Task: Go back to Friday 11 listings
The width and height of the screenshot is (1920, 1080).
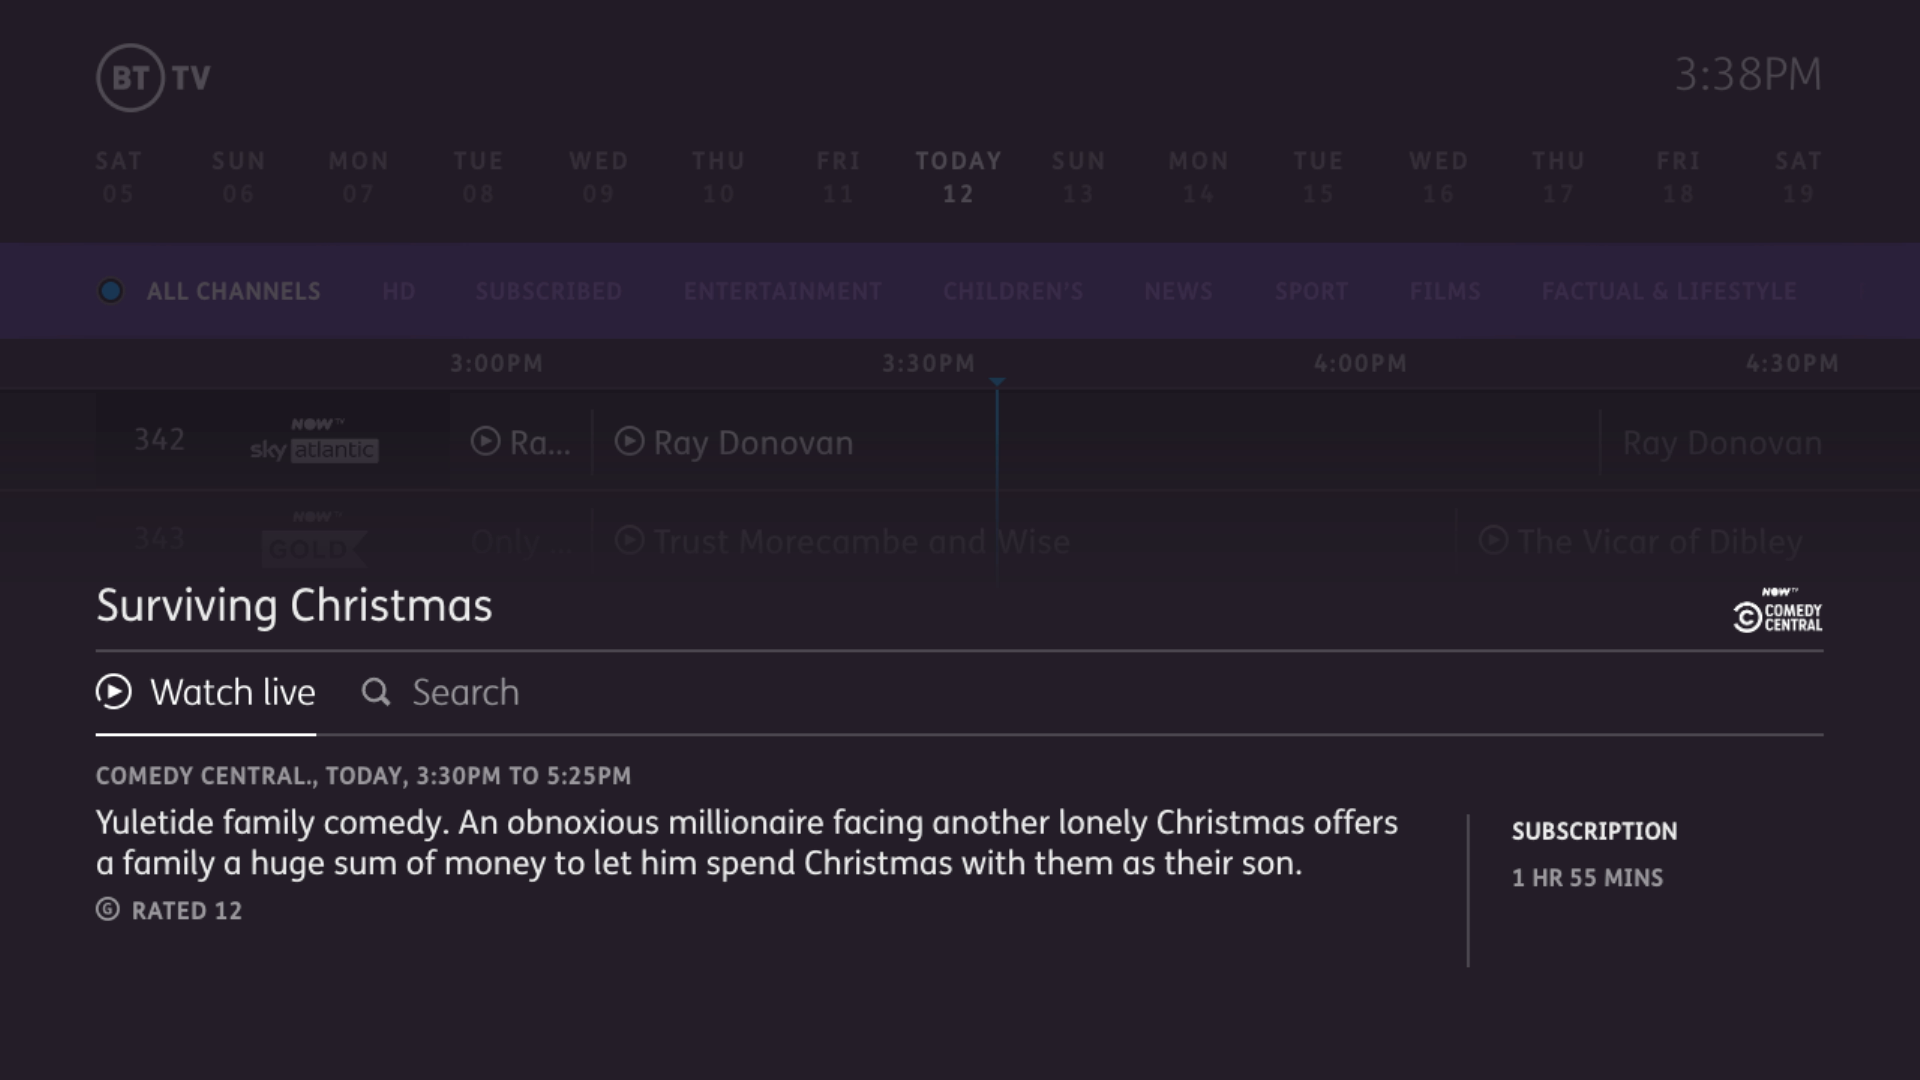Action: point(838,177)
